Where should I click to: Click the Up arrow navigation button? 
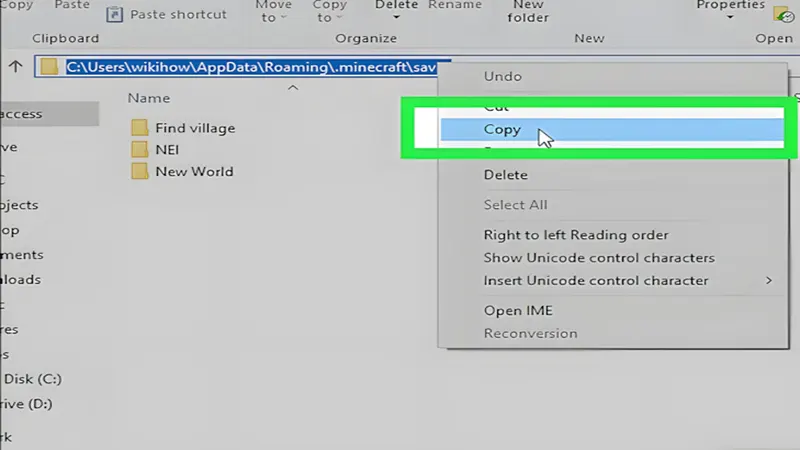[15, 67]
